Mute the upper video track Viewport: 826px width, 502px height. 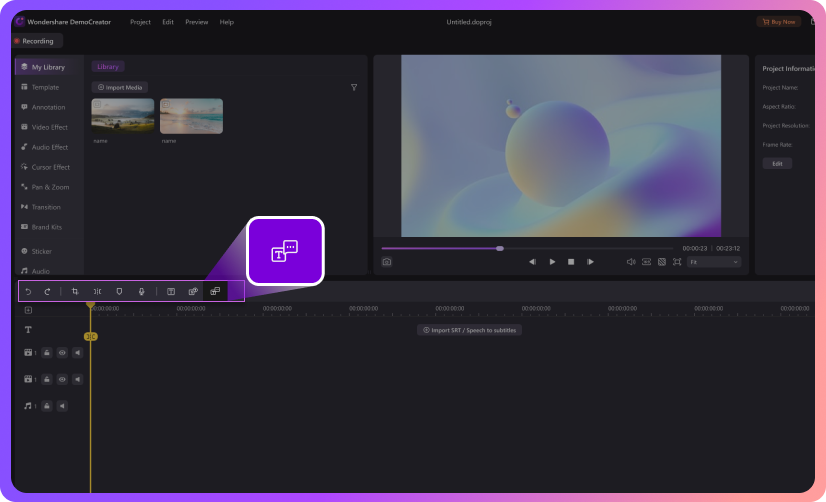coord(77,352)
